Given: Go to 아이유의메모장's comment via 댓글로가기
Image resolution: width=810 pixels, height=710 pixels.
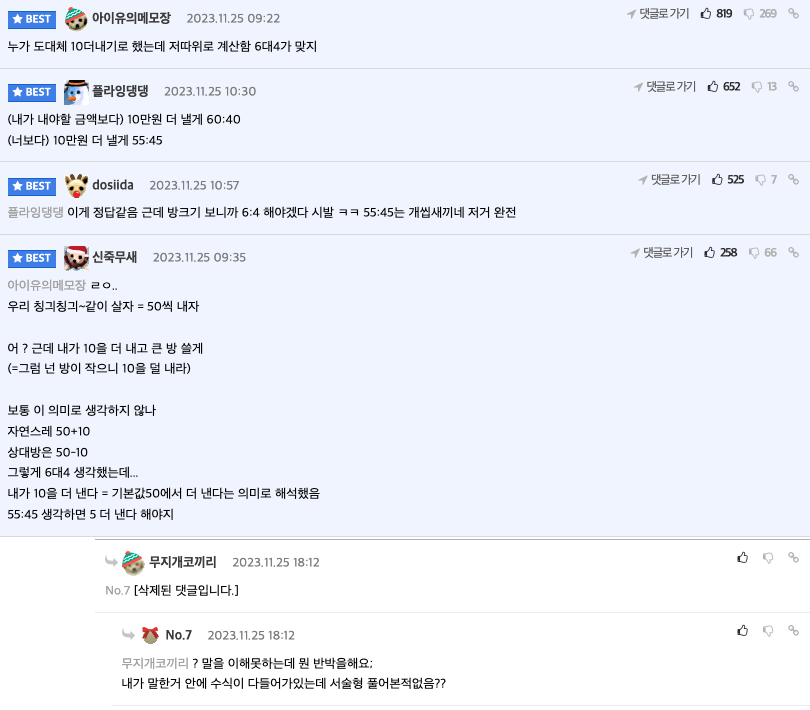Looking at the screenshot, I should pyautogui.click(x=660, y=14).
